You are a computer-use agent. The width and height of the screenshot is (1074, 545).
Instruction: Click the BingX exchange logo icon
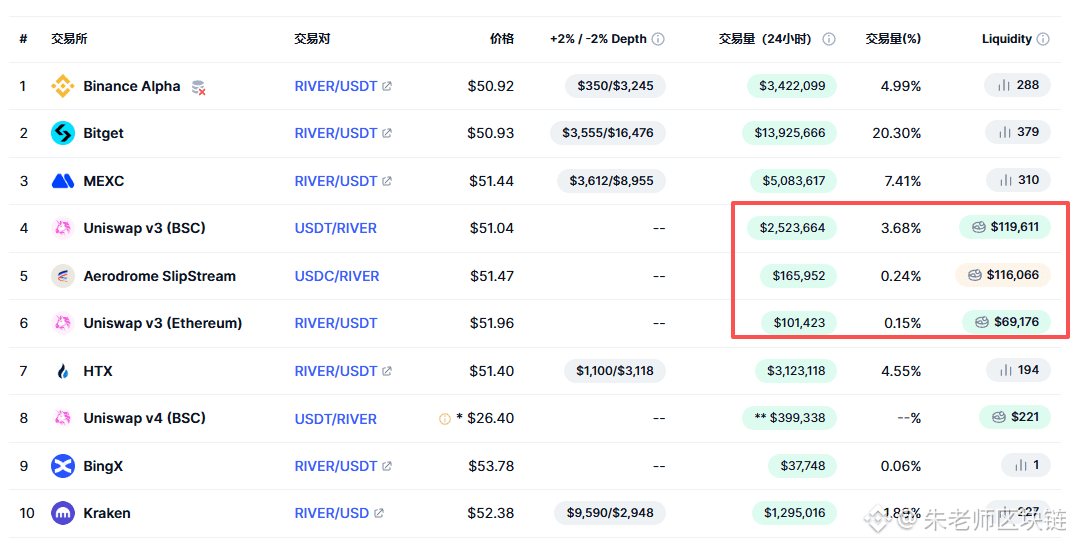pos(63,466)
